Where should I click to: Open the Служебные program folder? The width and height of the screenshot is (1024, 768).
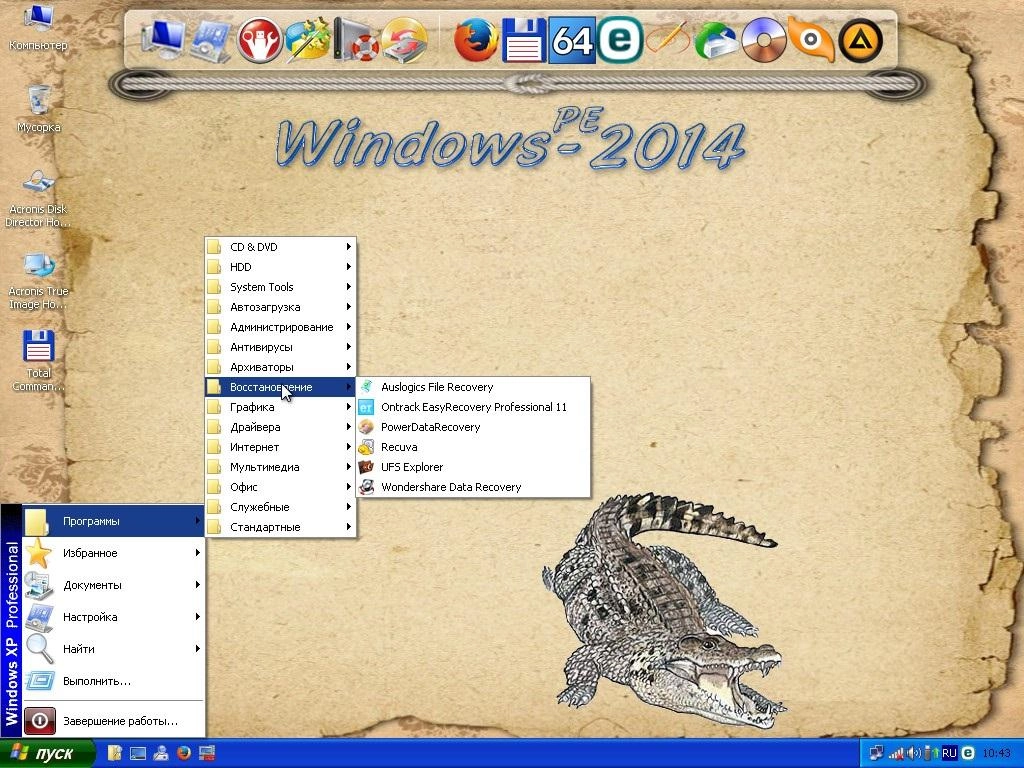[x=281, y=507]
